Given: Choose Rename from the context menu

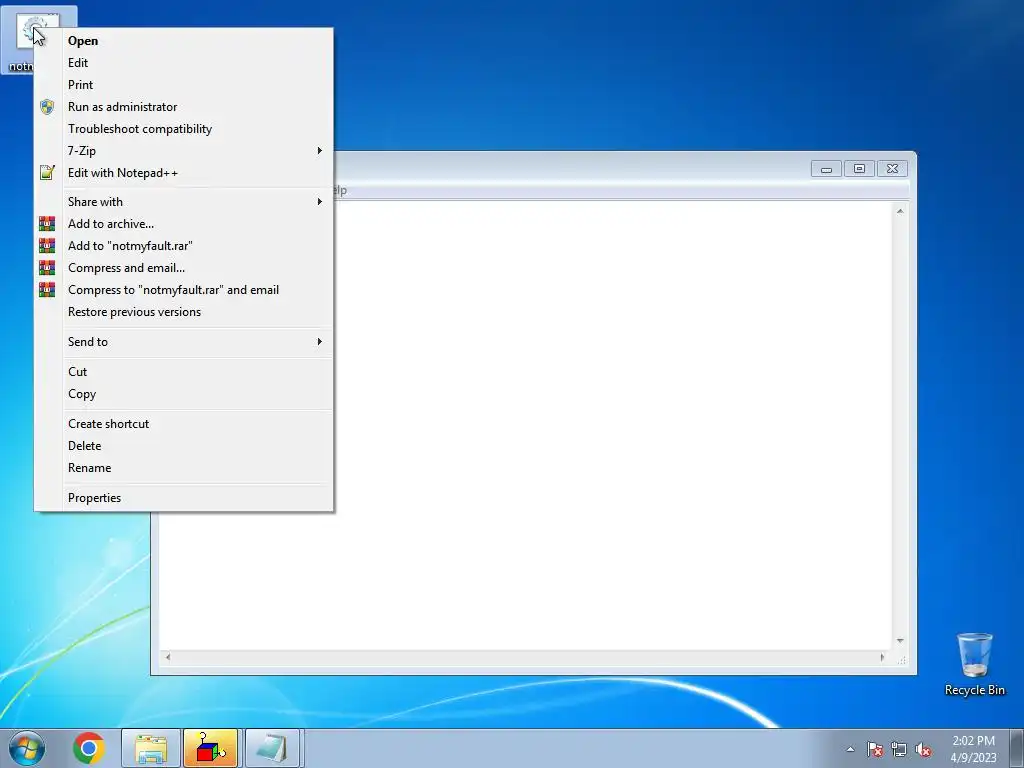Looking at the screenshot, I should tap(184, 468).
